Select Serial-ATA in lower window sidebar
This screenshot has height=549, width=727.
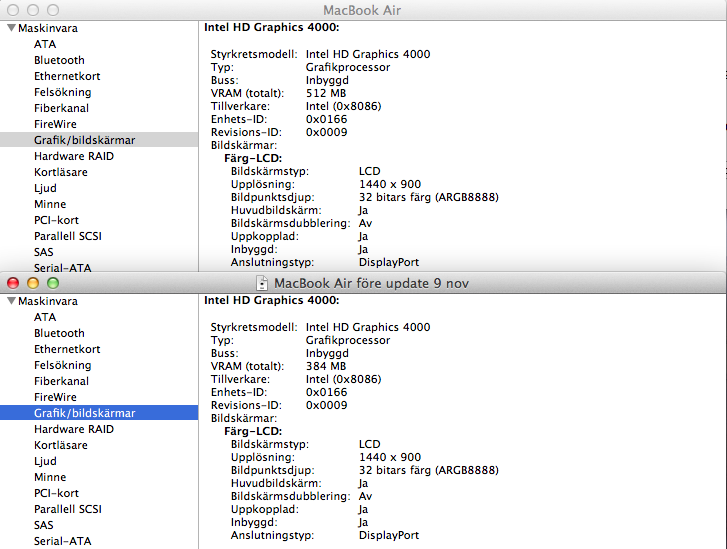(63, 541)
